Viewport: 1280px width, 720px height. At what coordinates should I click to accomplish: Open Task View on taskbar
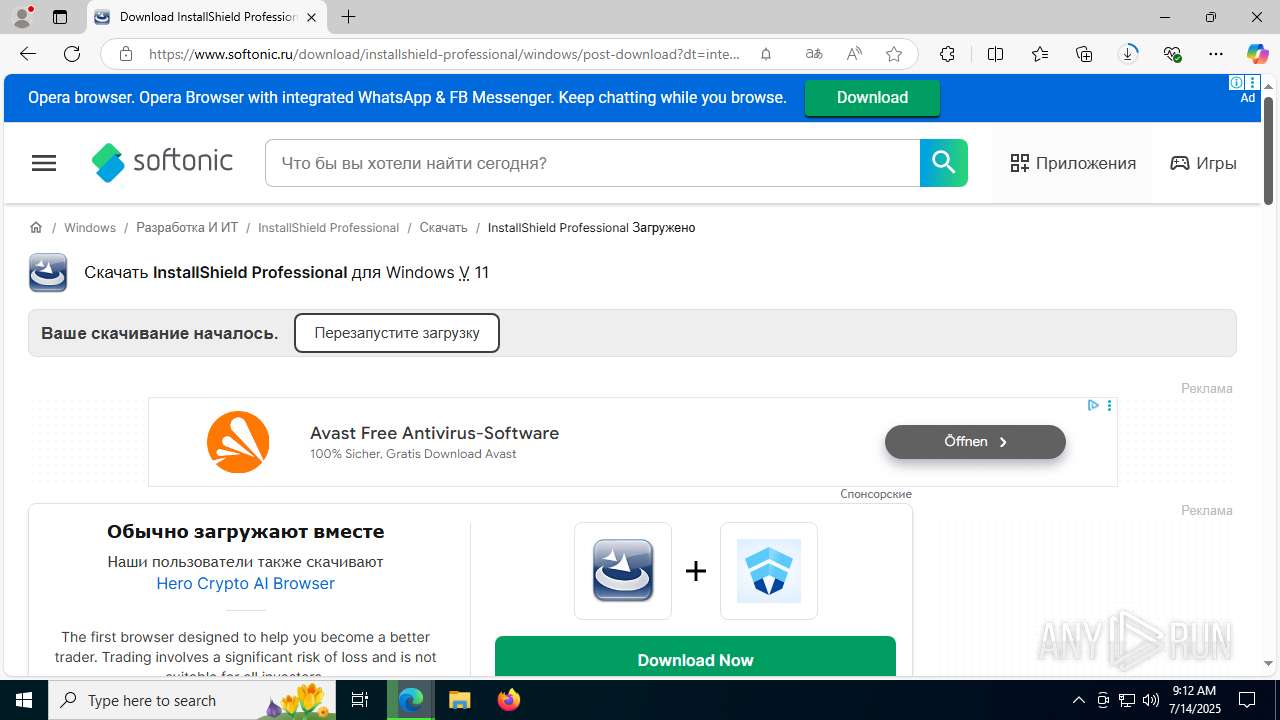(360, 700)
